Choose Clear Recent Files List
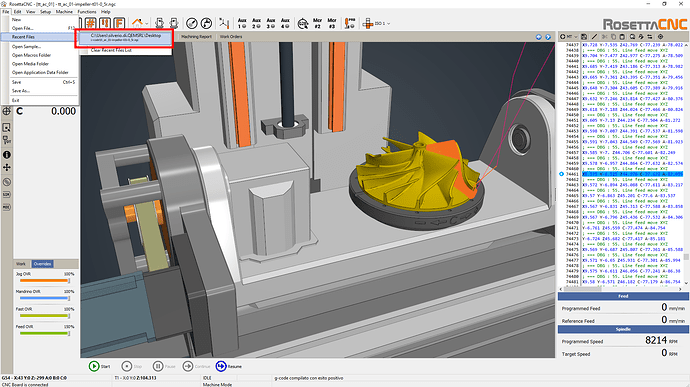This screenshot has width=690, height=387. [111, 50]
